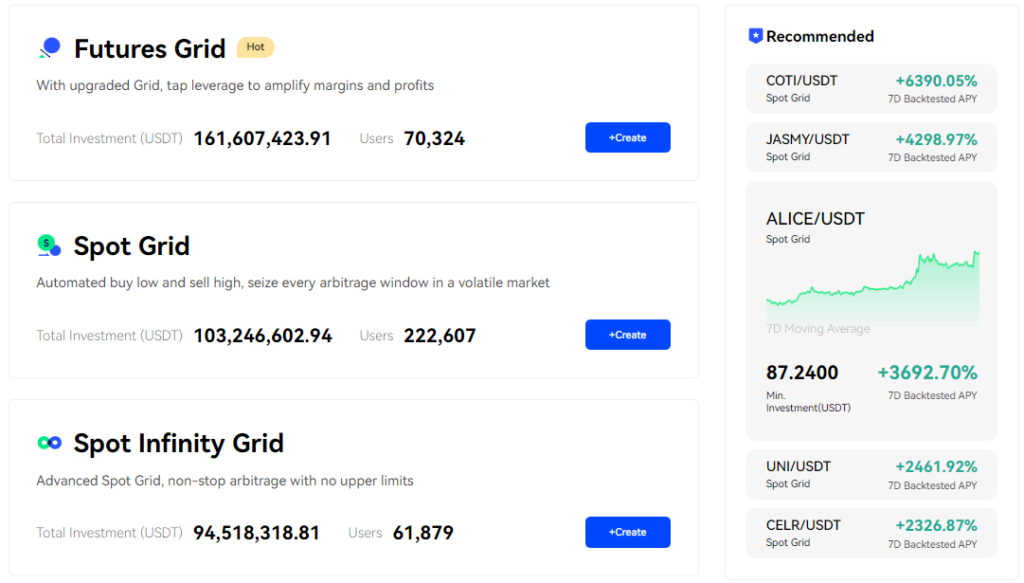1024x583 pixels.
Task: Open the JASMY/USDT recommended strategy
Action: [870, 147]
